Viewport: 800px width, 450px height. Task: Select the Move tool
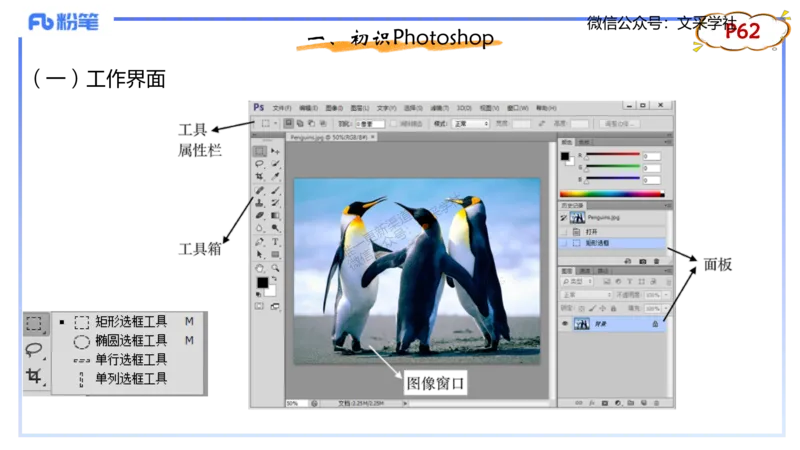point(275,151)
